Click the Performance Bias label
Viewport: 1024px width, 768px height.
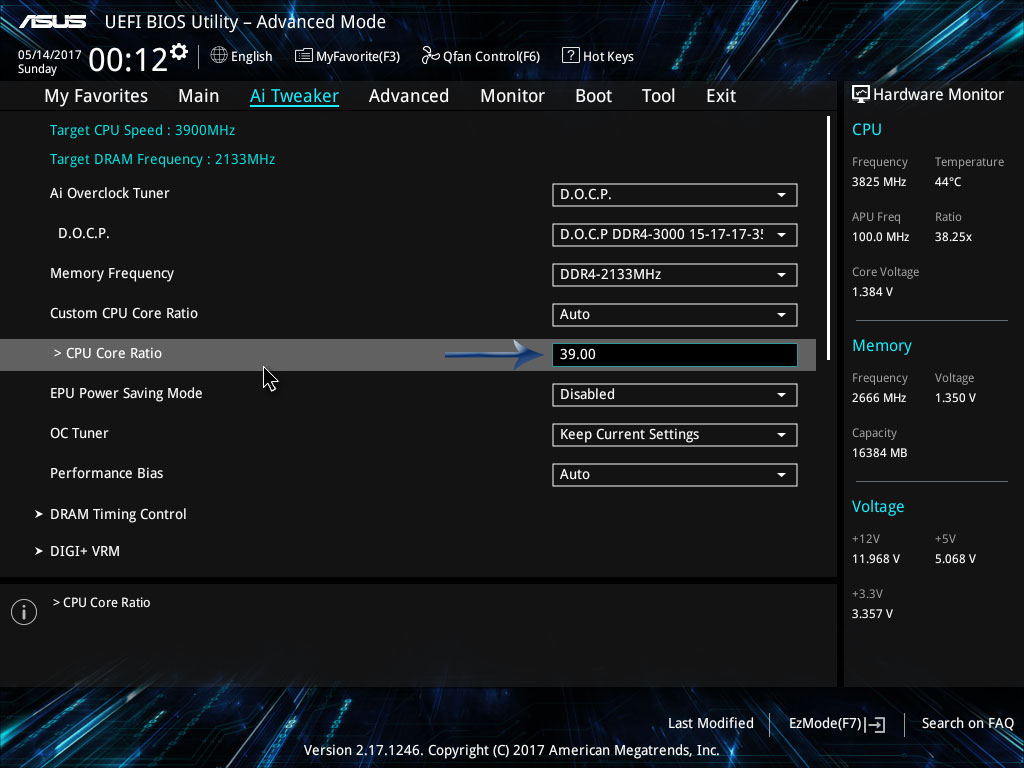(106, 473)
